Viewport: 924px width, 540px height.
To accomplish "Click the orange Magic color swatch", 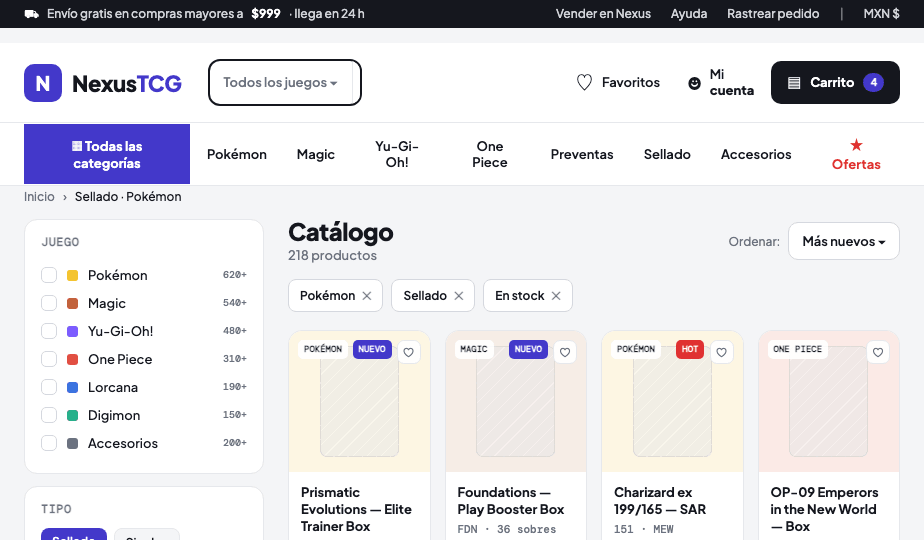I will (x=72, y=303).
